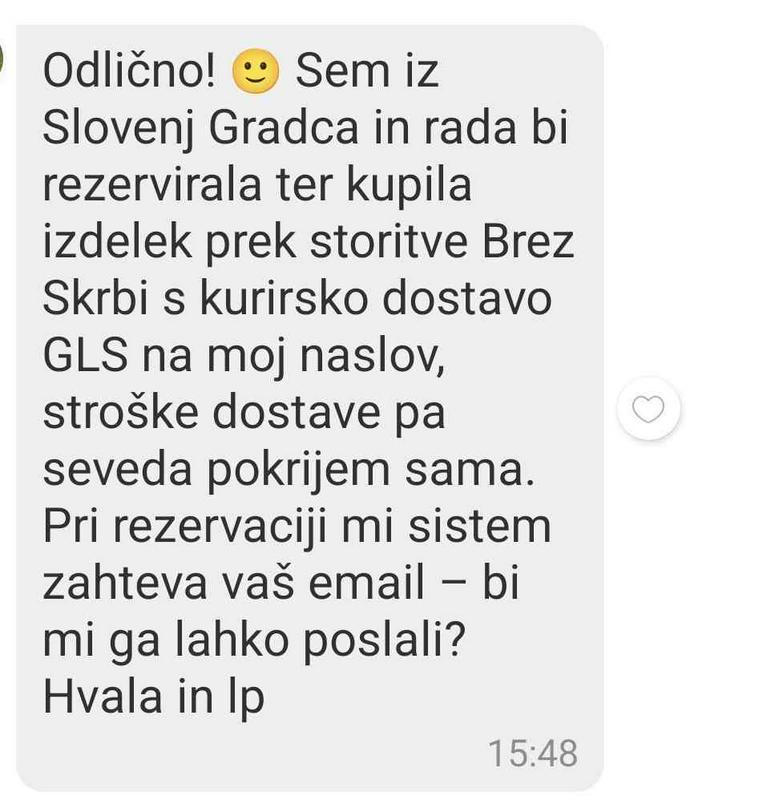Click 'Hvala in lp' closing text
Viewport: 779px width, 800px height.
[154, 698]
